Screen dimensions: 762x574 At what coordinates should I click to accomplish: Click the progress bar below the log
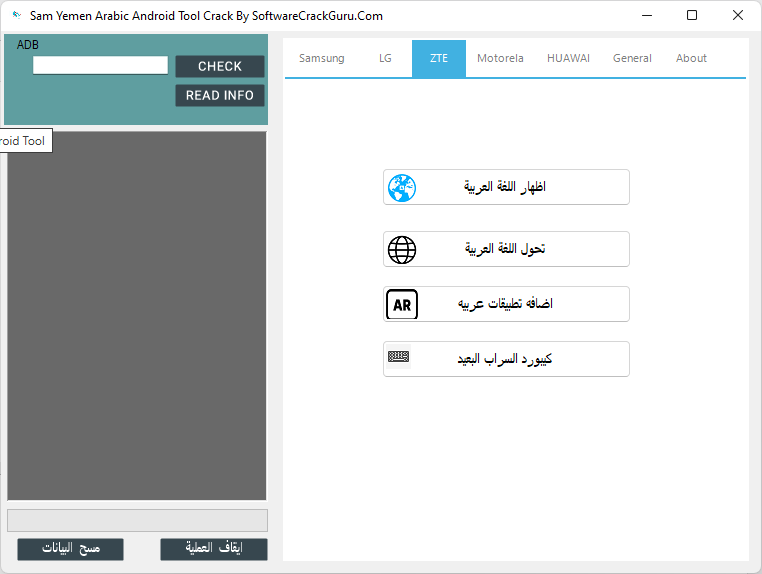[138, 521]
